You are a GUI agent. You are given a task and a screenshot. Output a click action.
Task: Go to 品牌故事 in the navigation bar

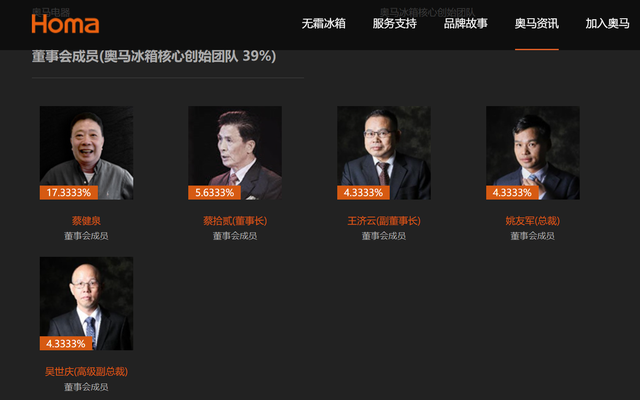click(466, 24)
